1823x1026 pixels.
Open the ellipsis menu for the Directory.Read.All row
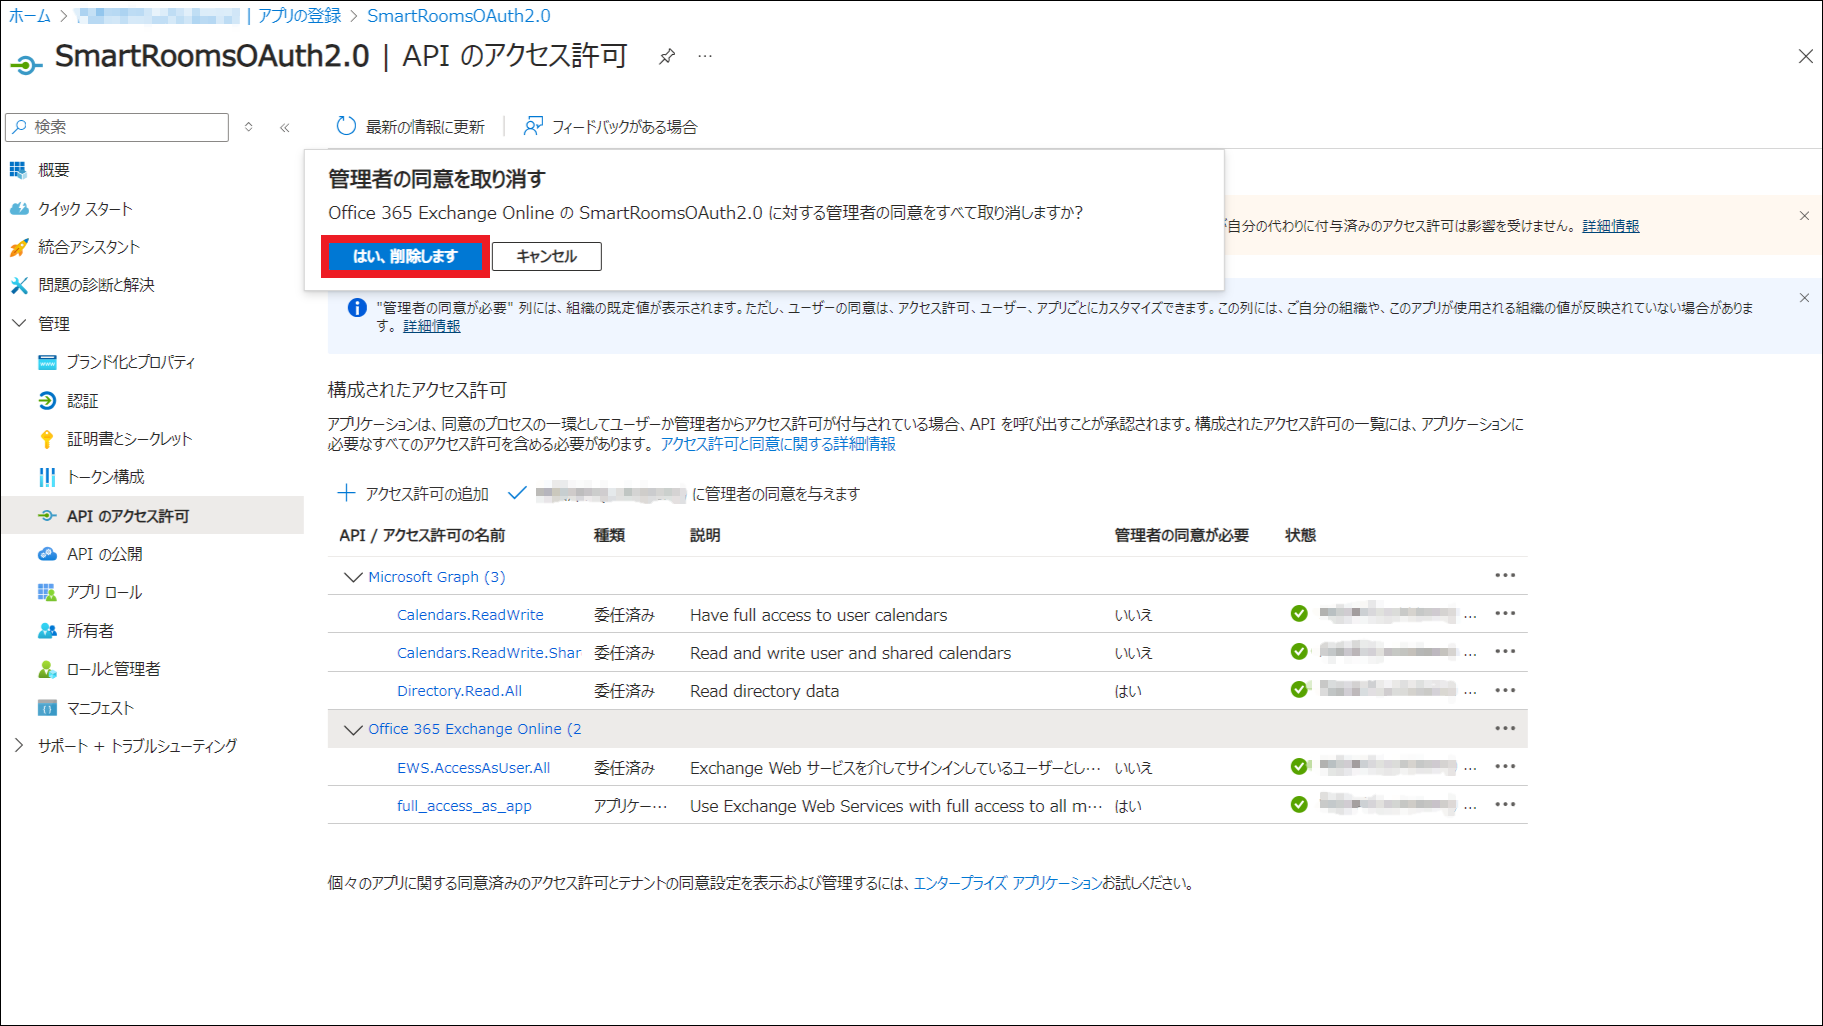pyautogui.click(x=1505, y=690)
